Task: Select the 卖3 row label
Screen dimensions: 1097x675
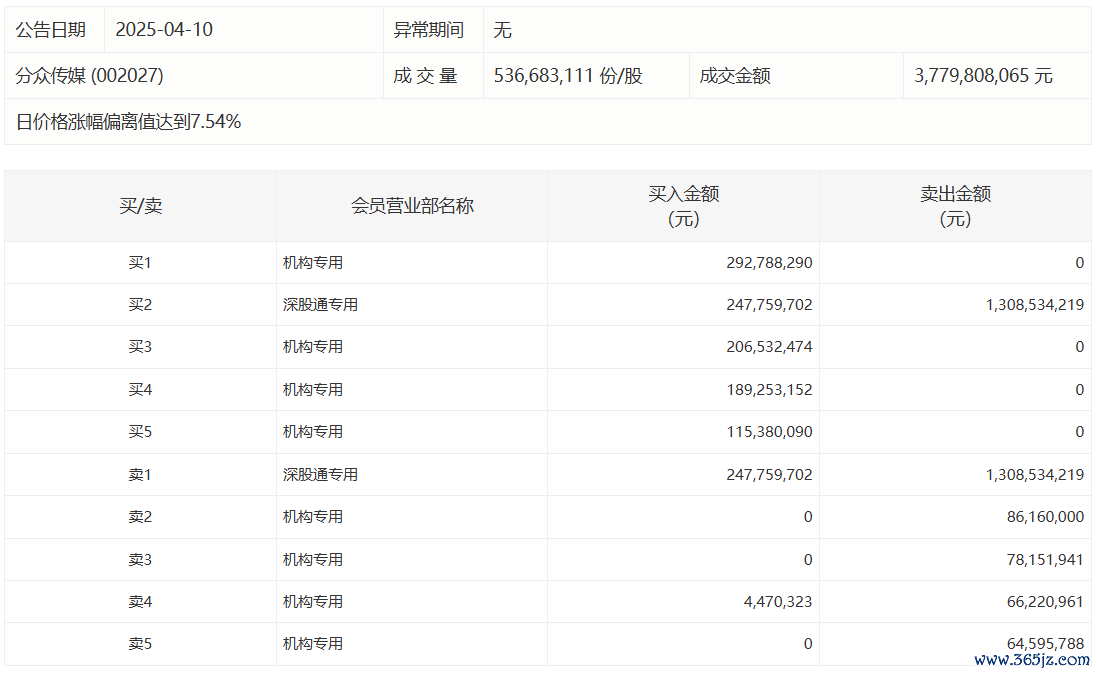Action: click(140, 559)
